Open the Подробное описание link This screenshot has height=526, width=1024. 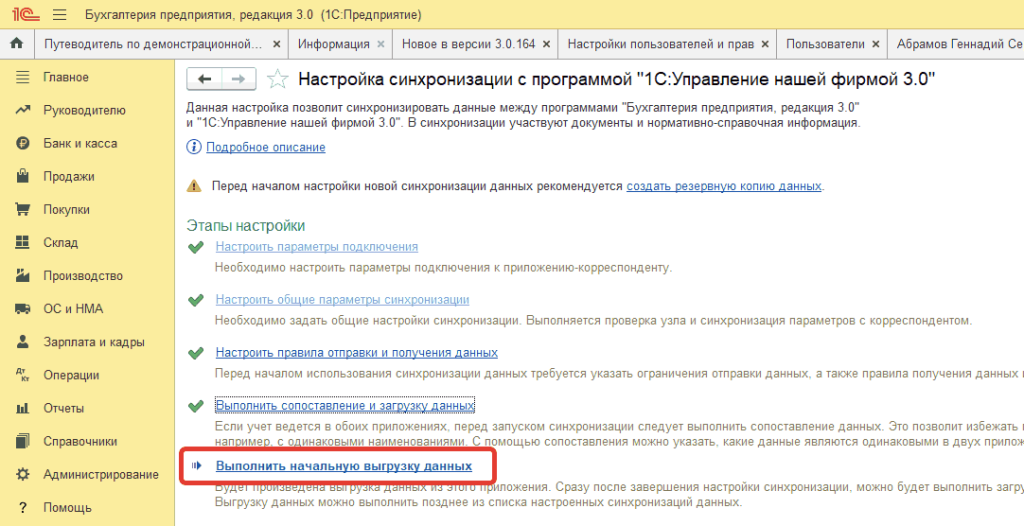266,148
